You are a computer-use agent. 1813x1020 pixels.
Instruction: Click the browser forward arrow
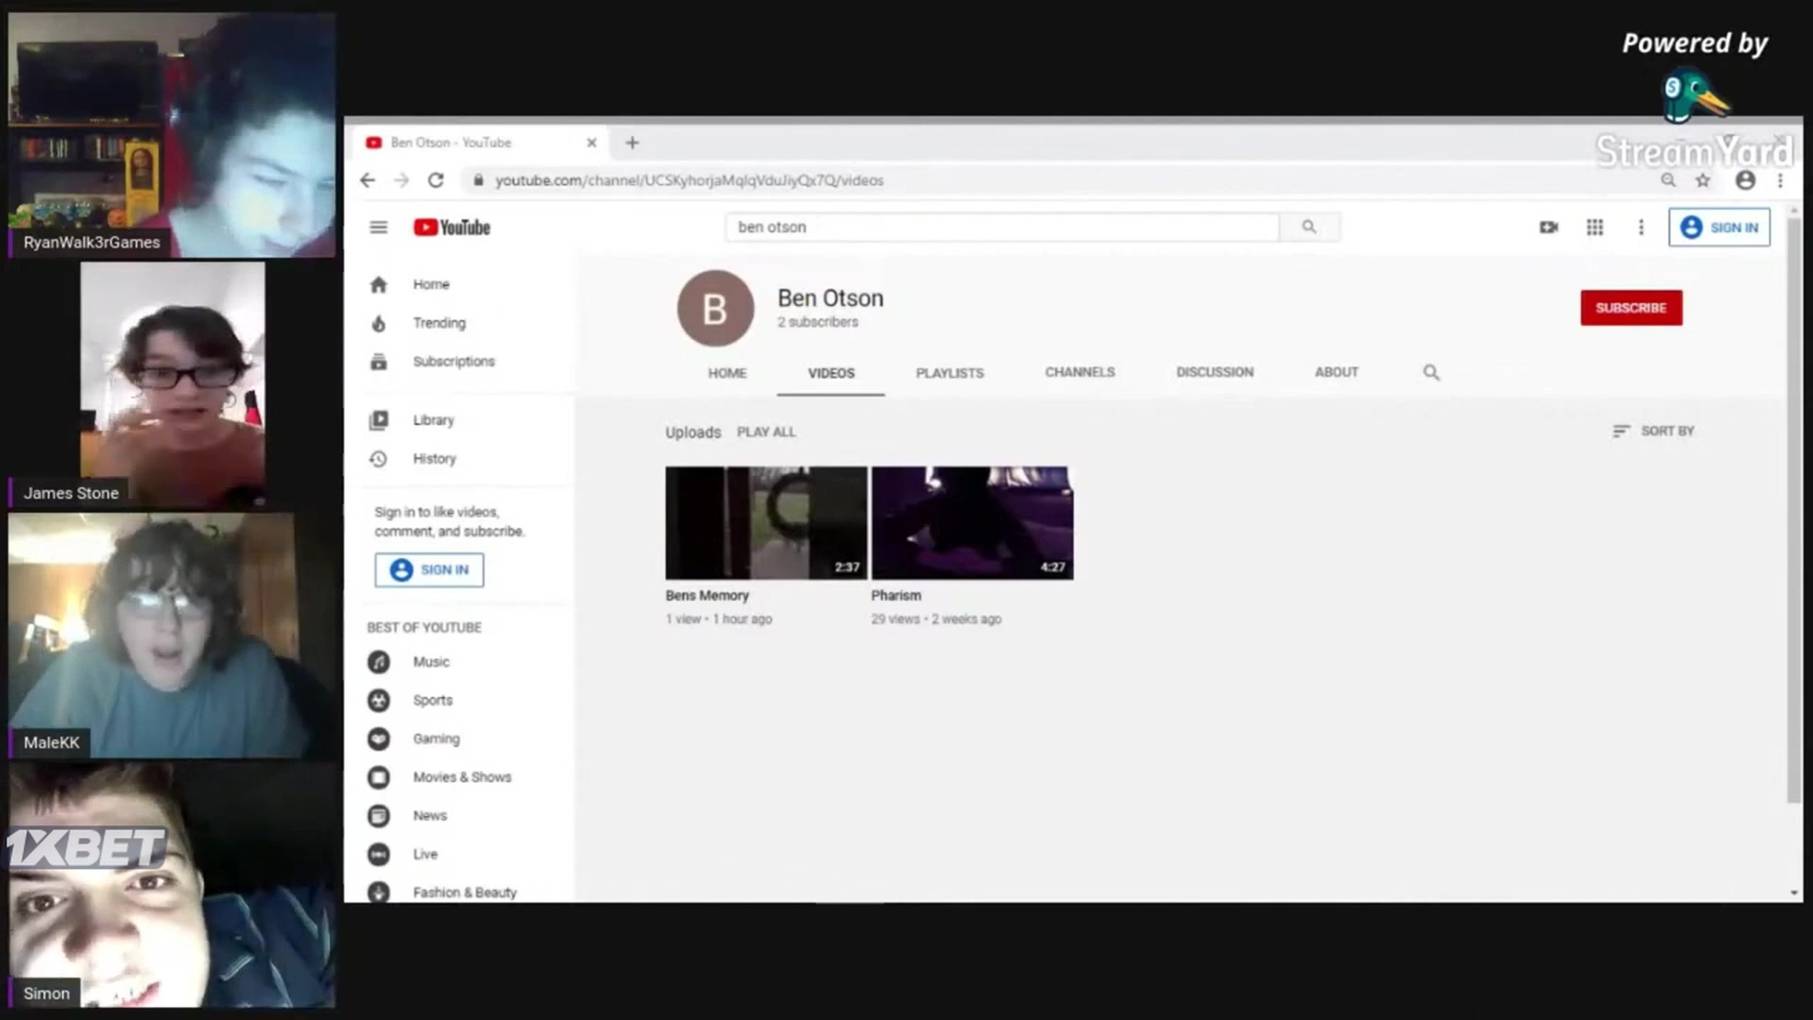coord(402,180)
